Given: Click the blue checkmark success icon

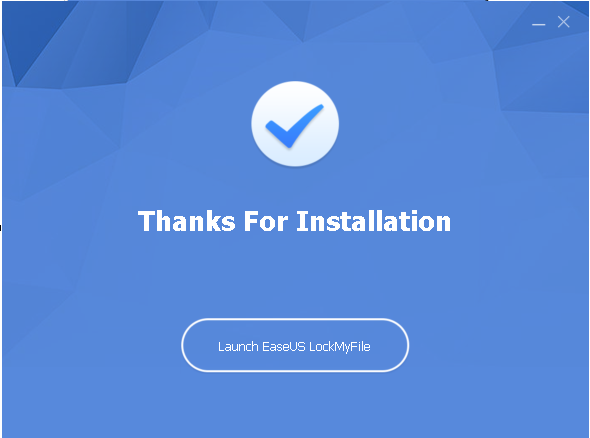Looking at the screenshot, I should pyautogui.click(x=294, y=126).
